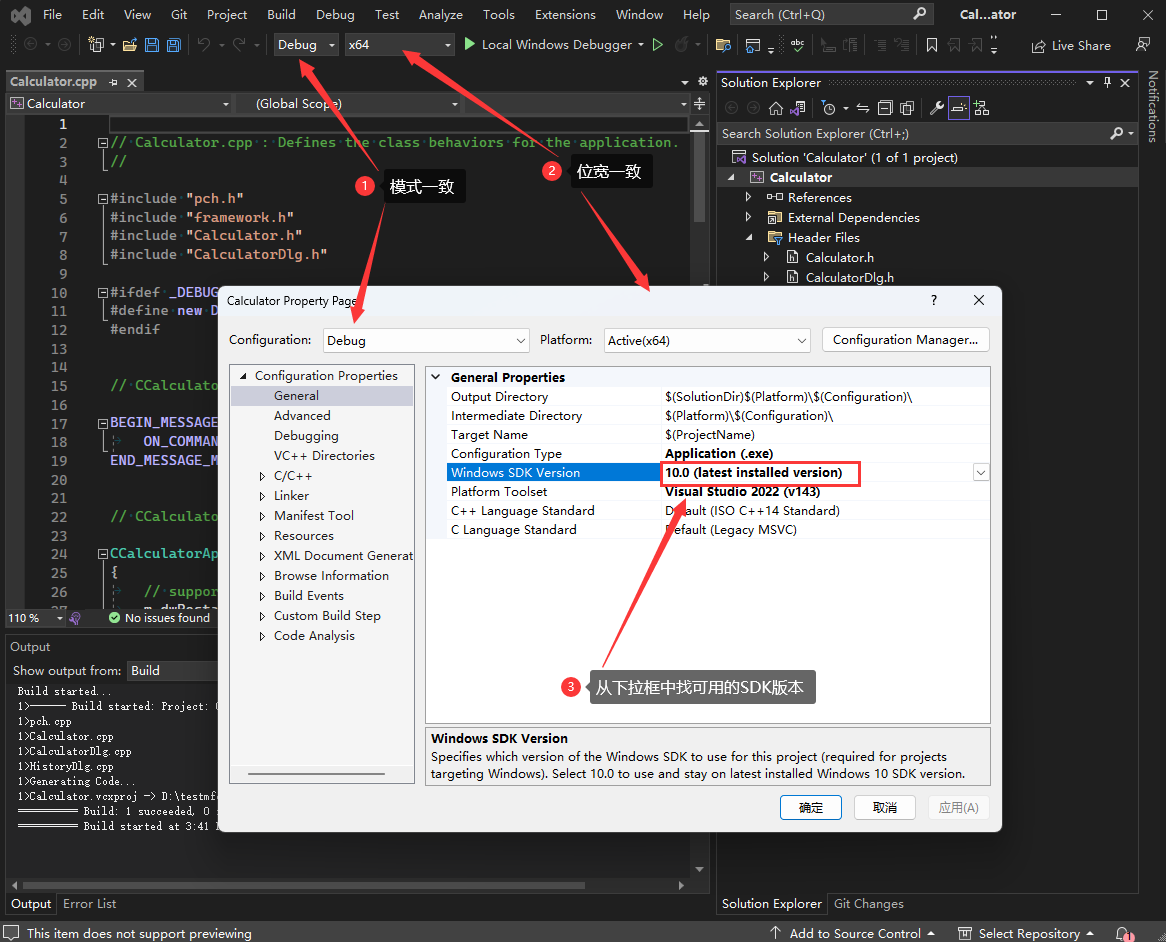Image resolution: width=1166 pixels, height=942 pixels.
Task: Select Platform Toolset property row
Action: click(718, 491)
